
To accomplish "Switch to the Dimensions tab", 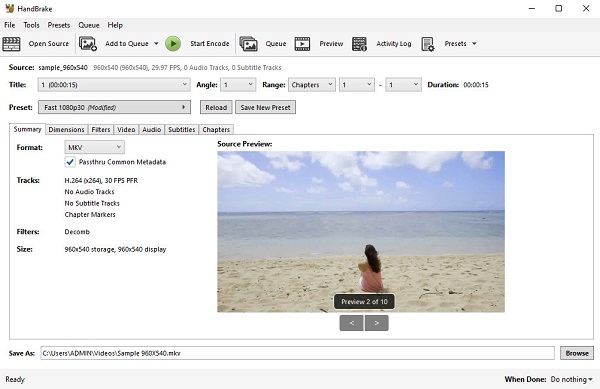I will 66,130.
